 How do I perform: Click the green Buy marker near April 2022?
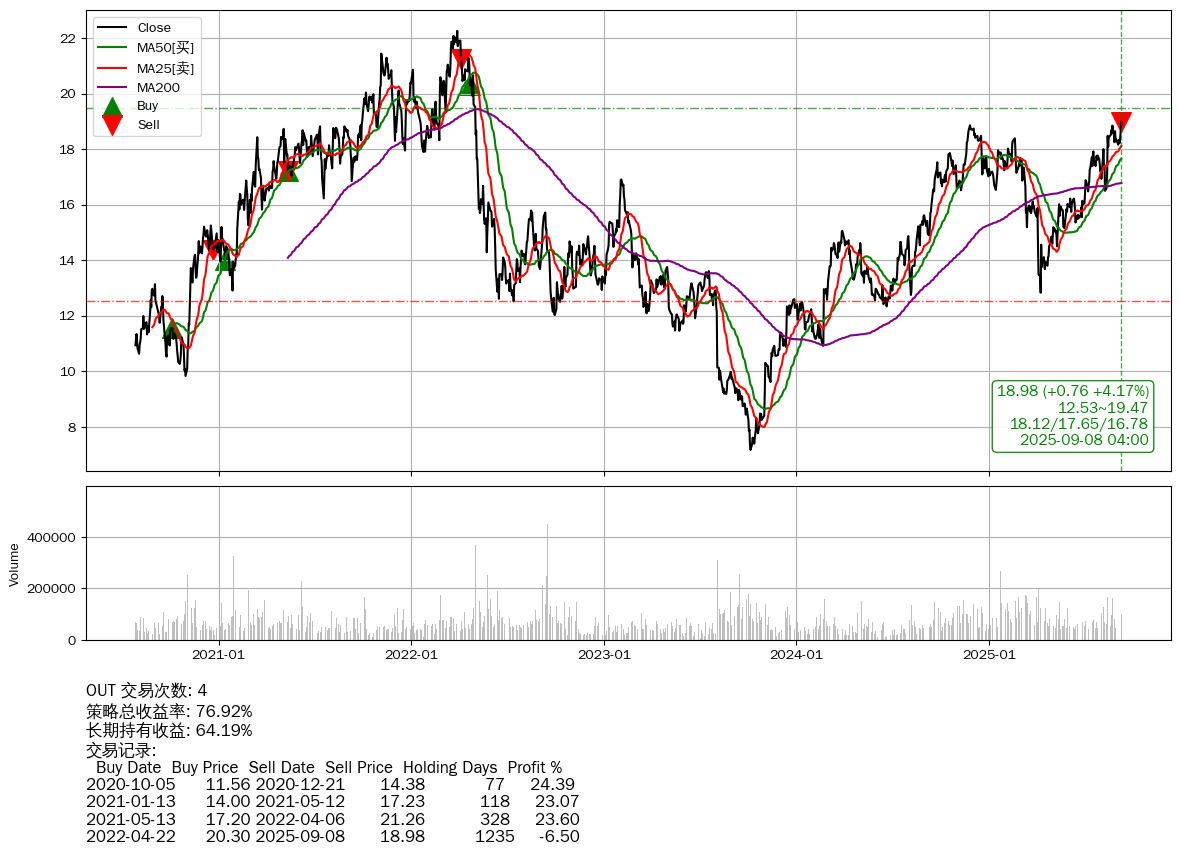click(x=469, y=84)
